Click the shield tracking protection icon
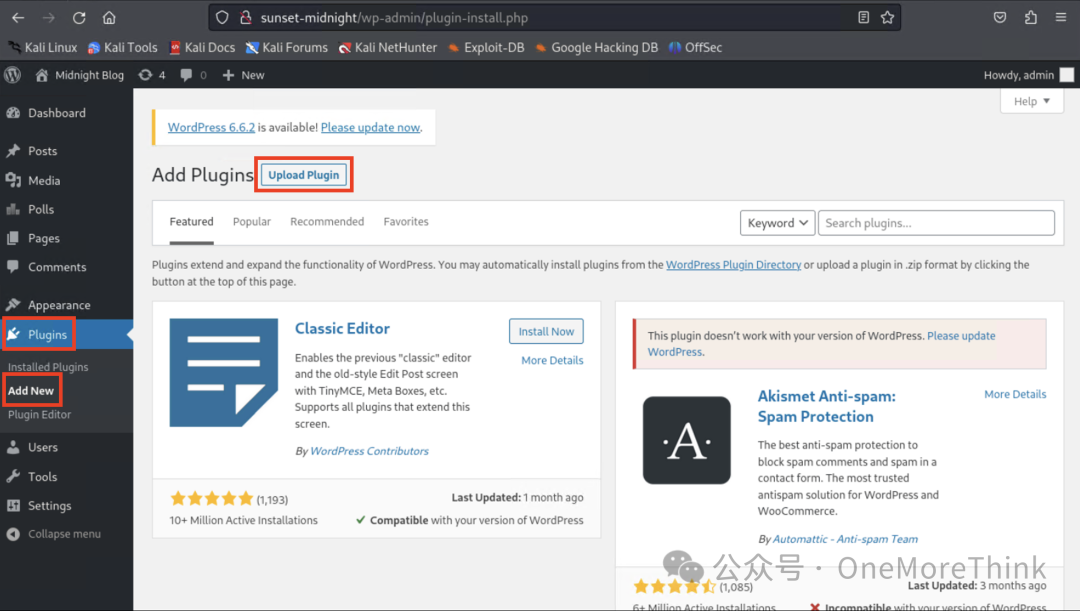Image resolution: width=1080 pixels, height=611 pixels. [222, 18]
